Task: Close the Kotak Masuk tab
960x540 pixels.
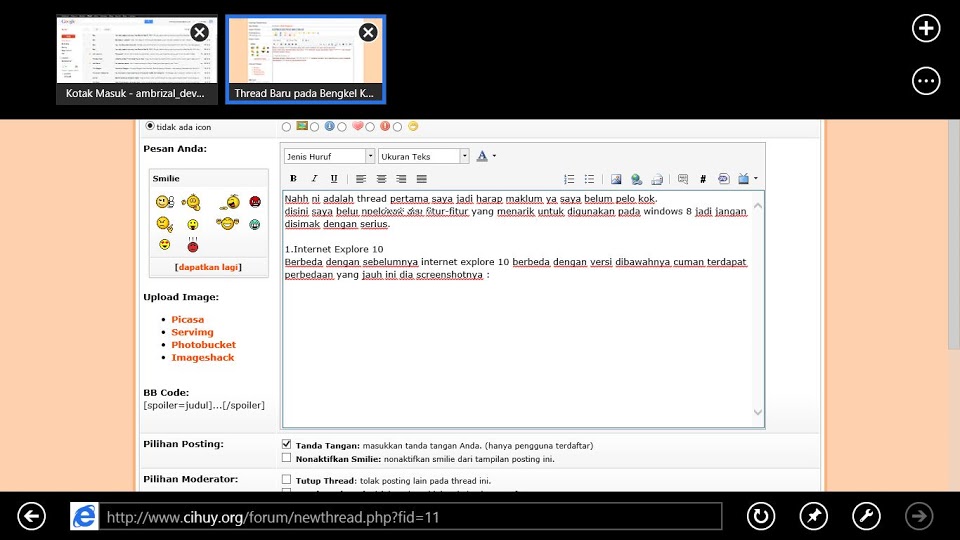Action: [x=200, y=32]
